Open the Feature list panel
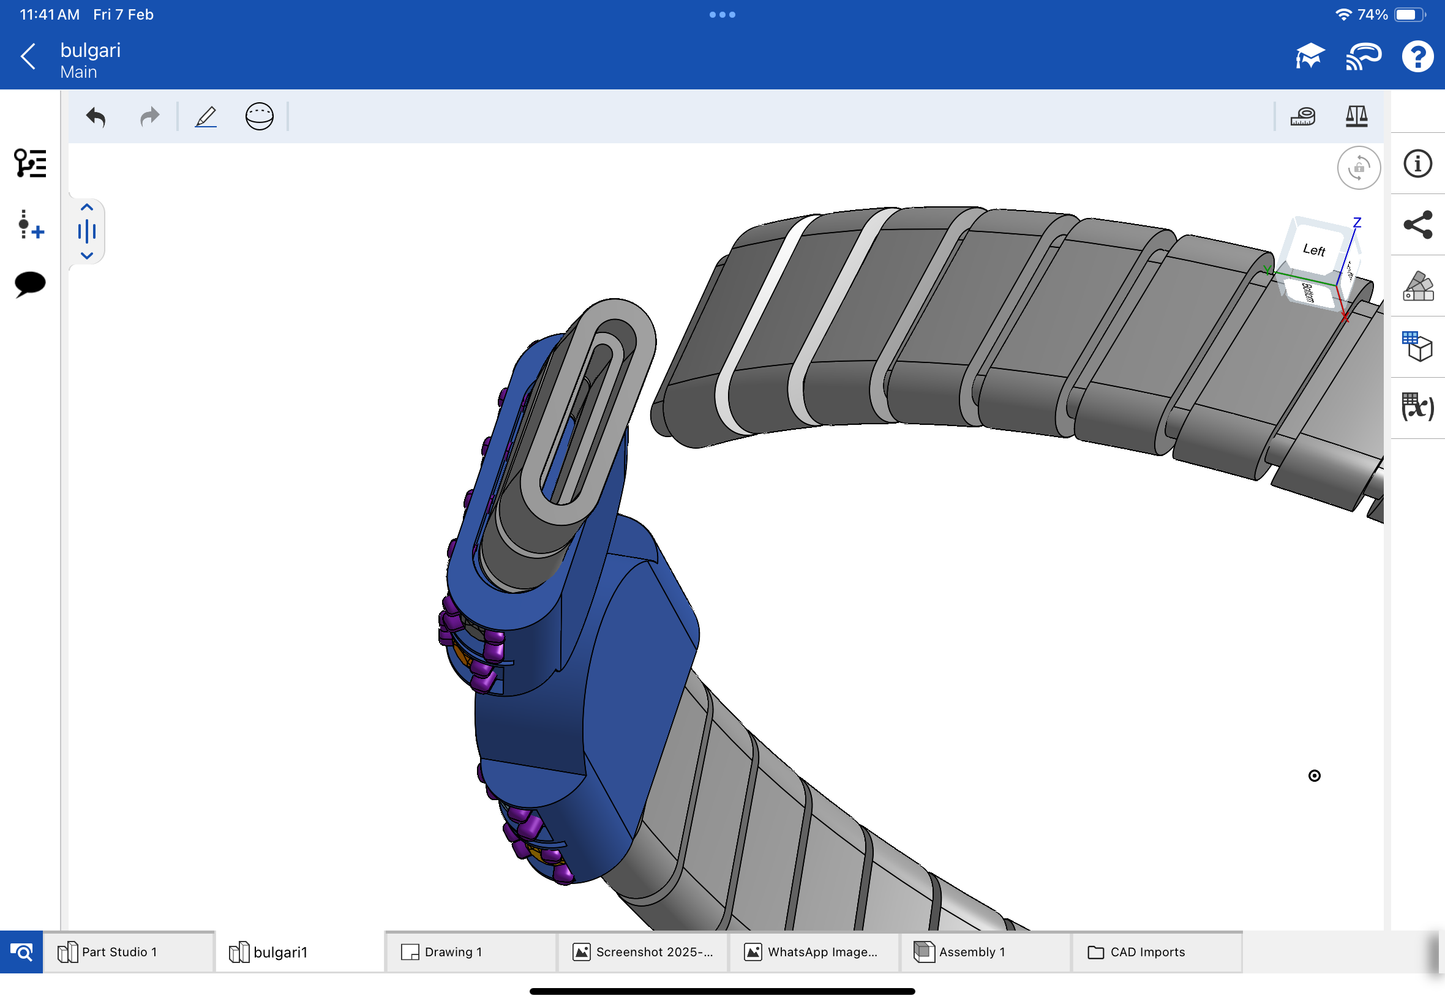Image resolution: width=1445 pixels, height=1004 pixels. point(30,163)
